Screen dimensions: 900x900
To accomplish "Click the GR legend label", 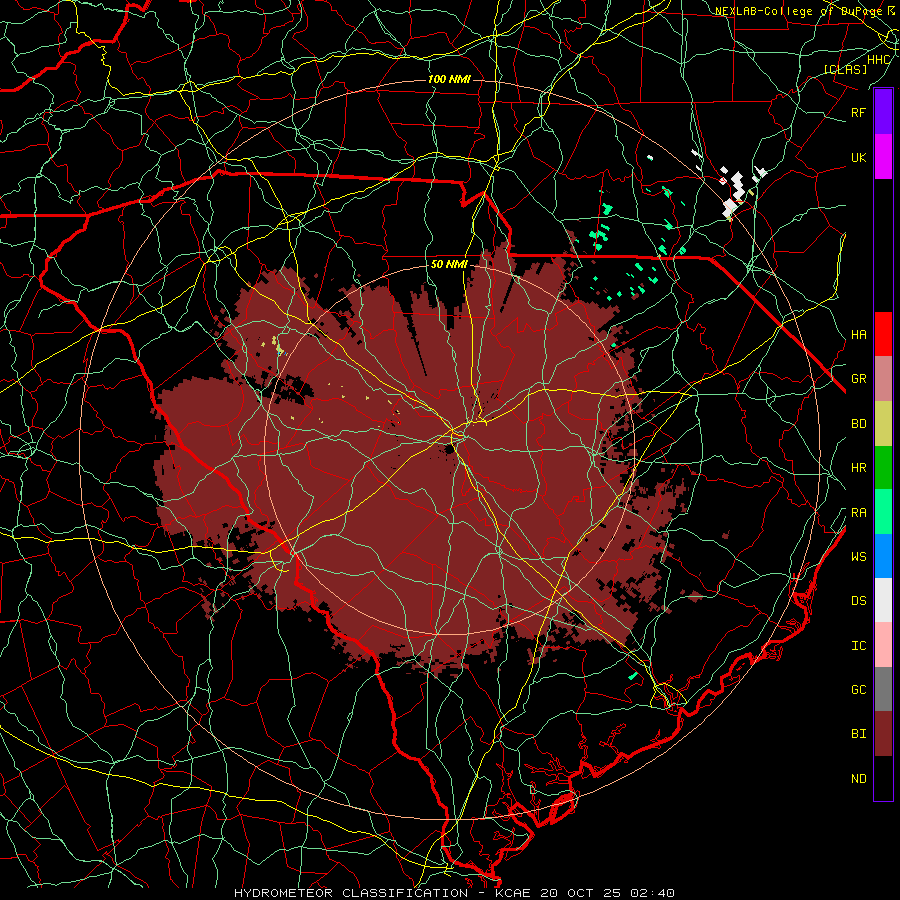I will coord(858,379).
